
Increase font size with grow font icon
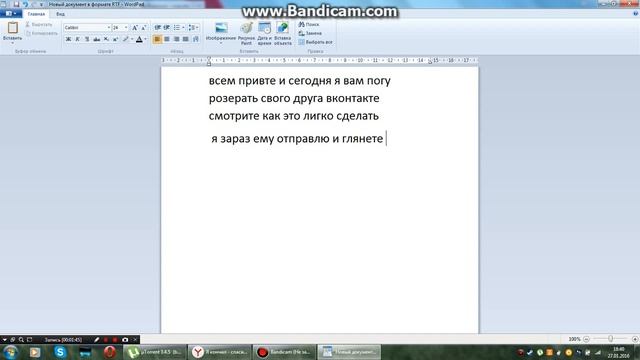click(135, 27)
